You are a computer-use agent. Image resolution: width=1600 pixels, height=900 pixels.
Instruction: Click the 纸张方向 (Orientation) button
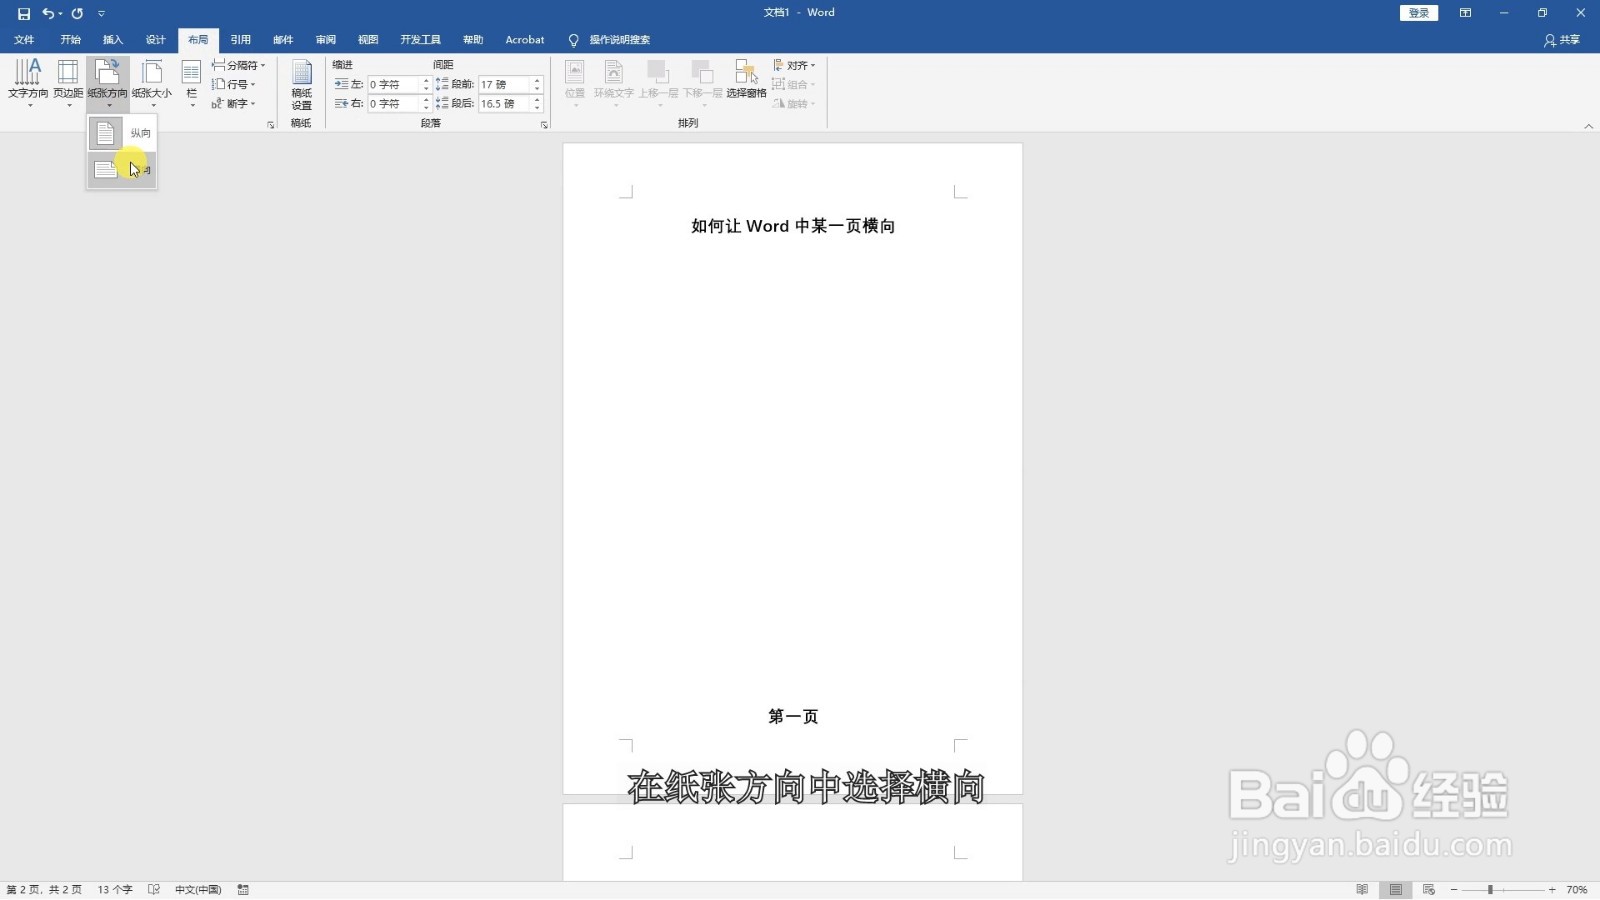pos(108,83)
